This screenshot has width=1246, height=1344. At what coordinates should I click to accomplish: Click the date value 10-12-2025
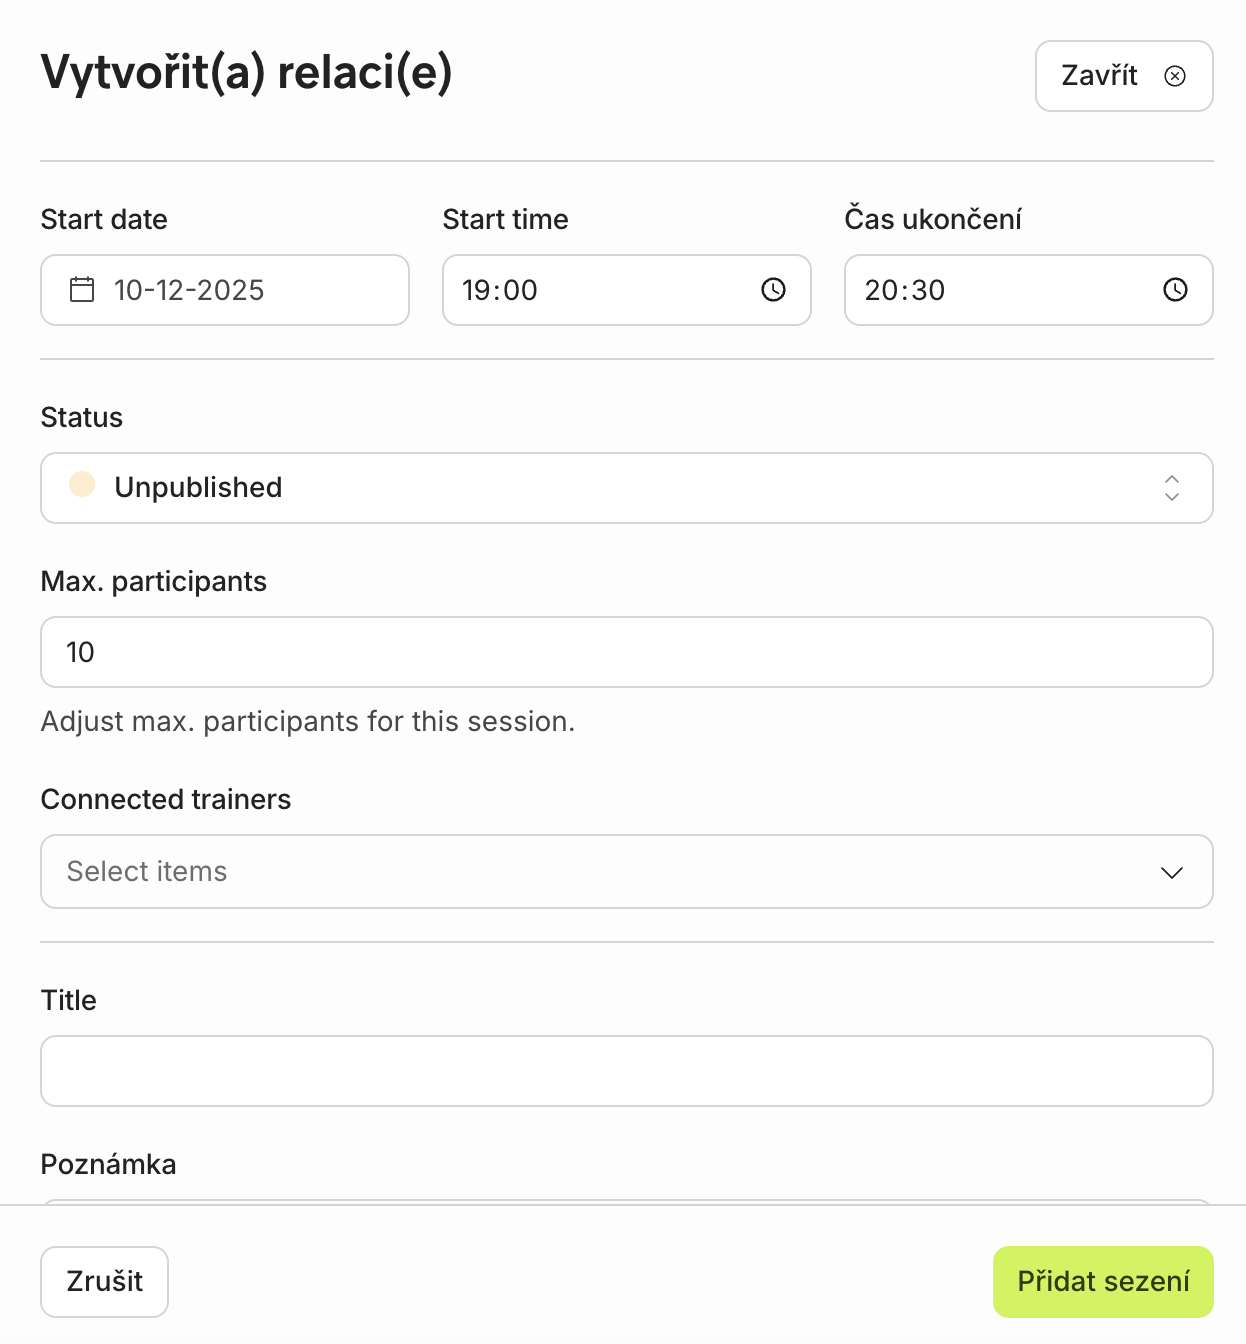(x=189, y=290)
